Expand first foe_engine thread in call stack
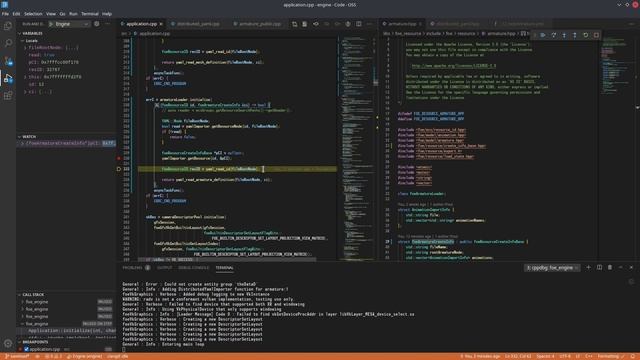 pyautogui.click(x=22, y=302)
